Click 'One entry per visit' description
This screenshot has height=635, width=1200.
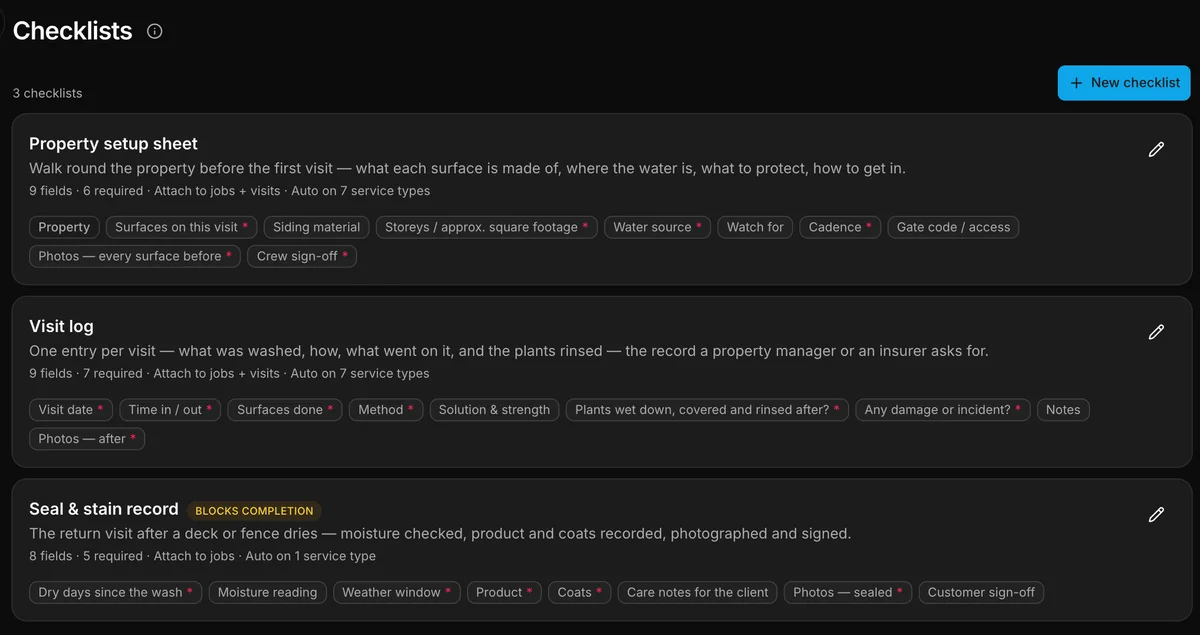pyautogui.click(x=509, y=351)
